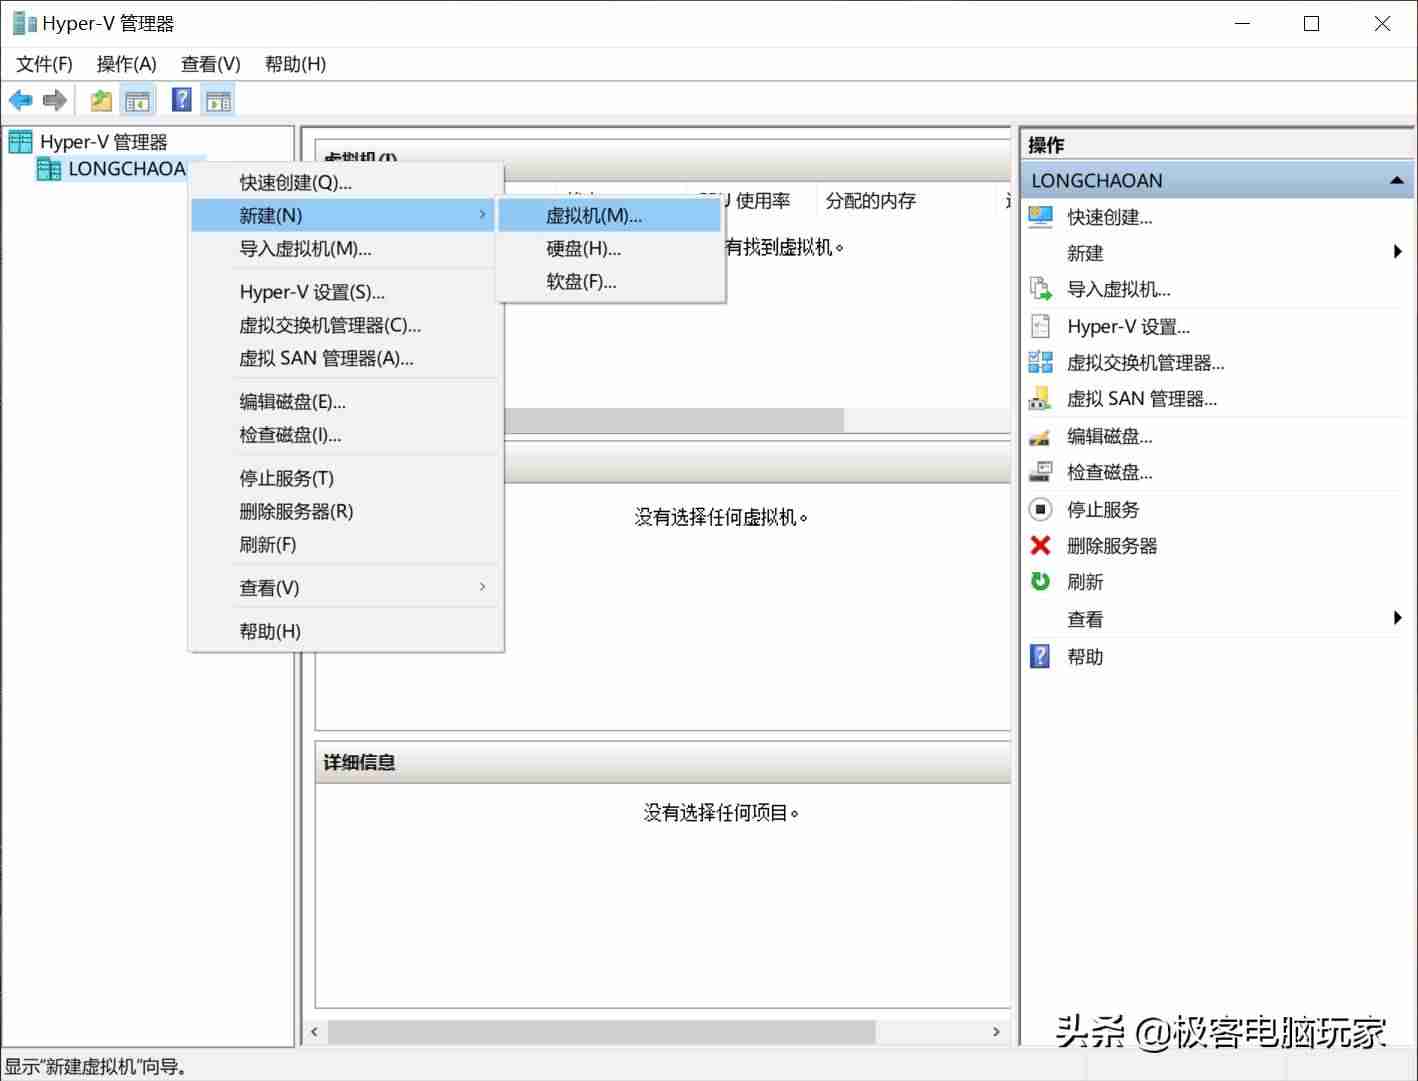The image size is (1418, 1081).
Task: Select 虚拟机(M)... in the submenu
Action: [x=609, y=215]
